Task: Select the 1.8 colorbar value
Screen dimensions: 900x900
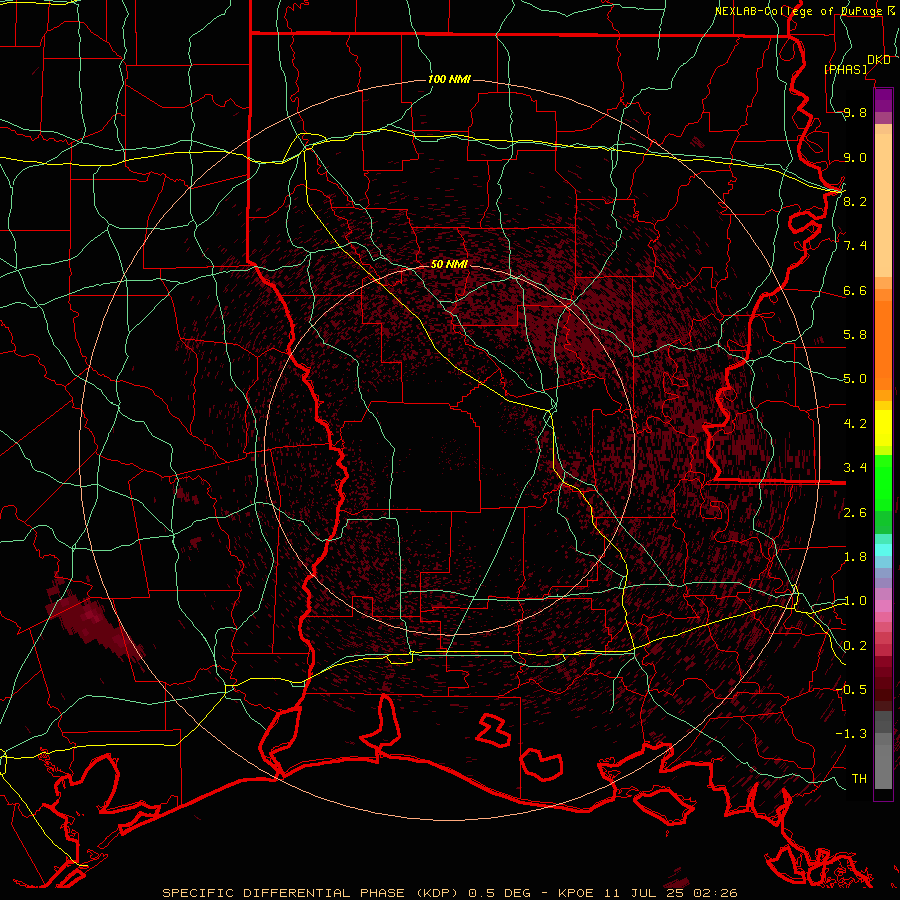Action: tap(855, 557)
